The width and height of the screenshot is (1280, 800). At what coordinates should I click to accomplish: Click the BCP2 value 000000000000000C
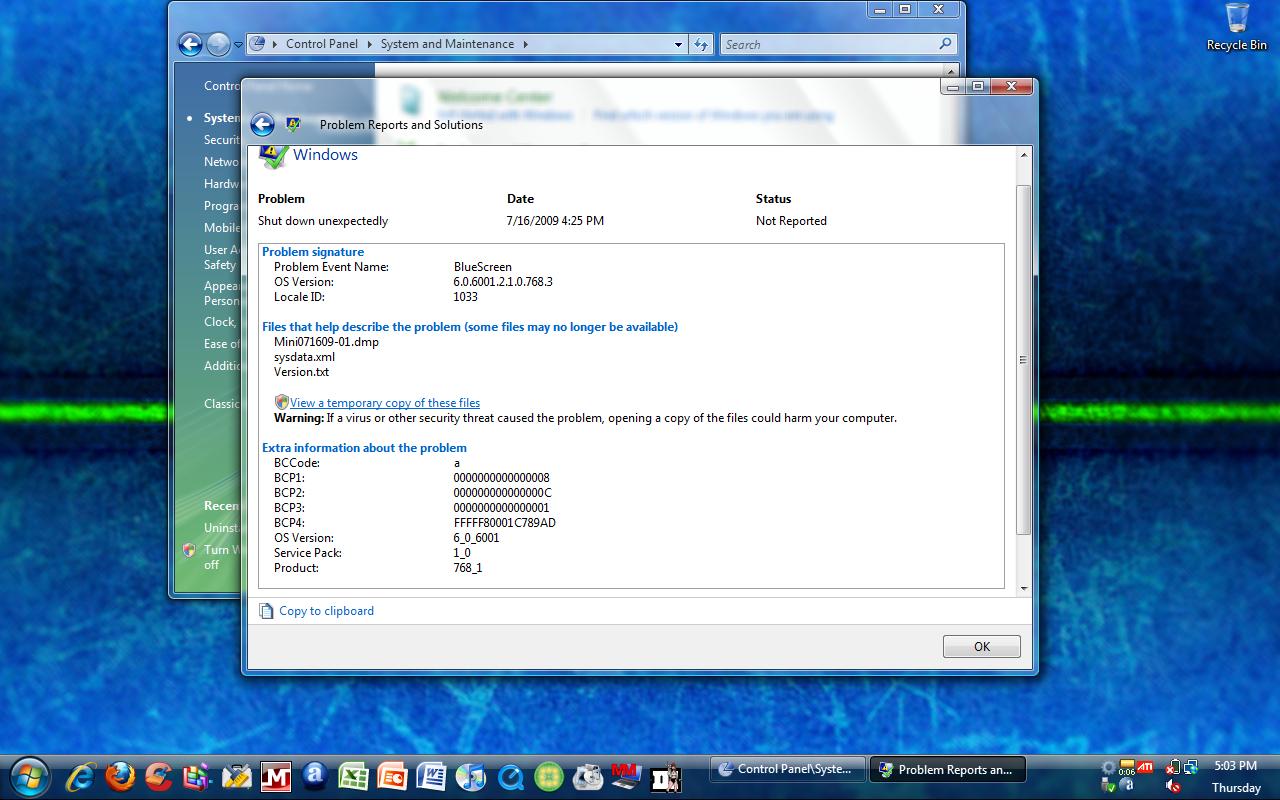tap(502, 493)
